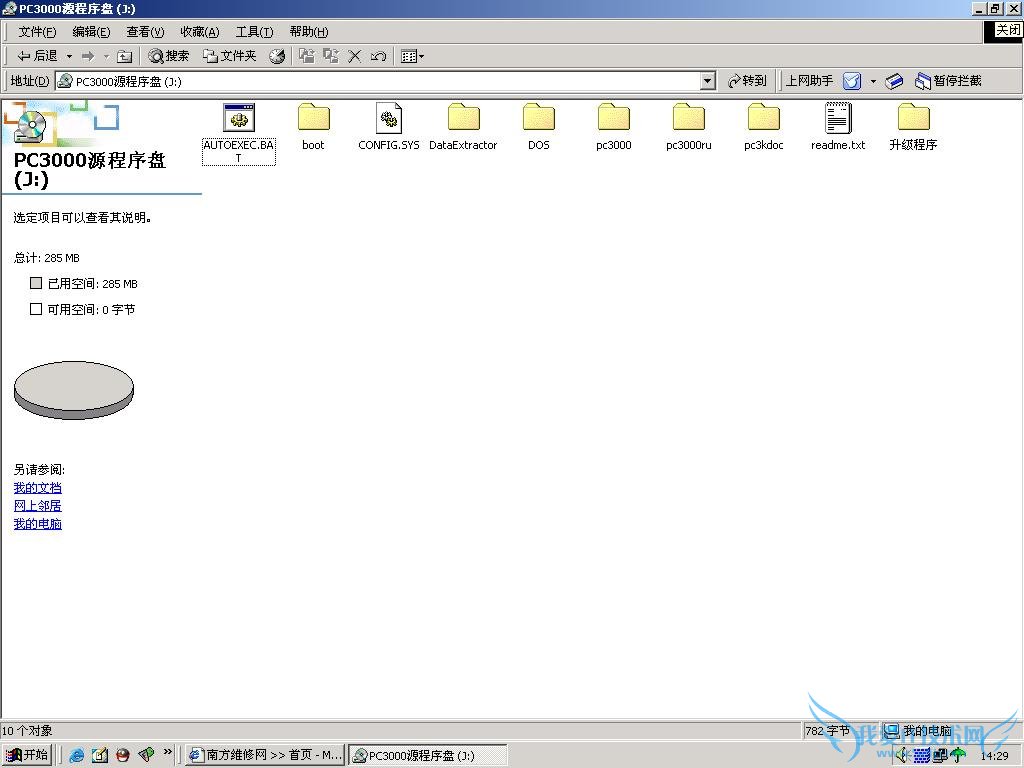Click the Undo toolbar icon
This screenshot has height=768, width=1024.
tap(378, 56)
